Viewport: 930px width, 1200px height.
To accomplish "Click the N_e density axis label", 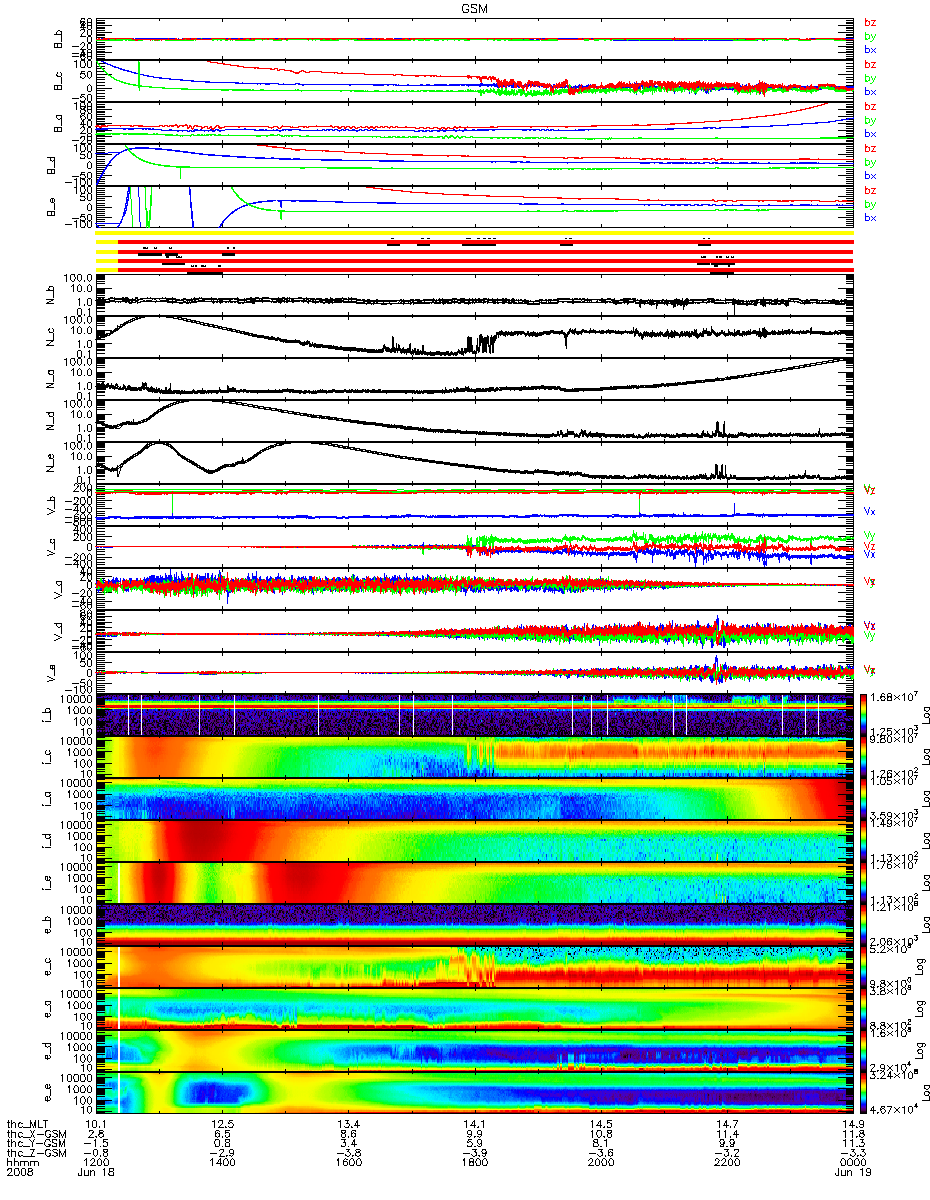I will [52, 463].
